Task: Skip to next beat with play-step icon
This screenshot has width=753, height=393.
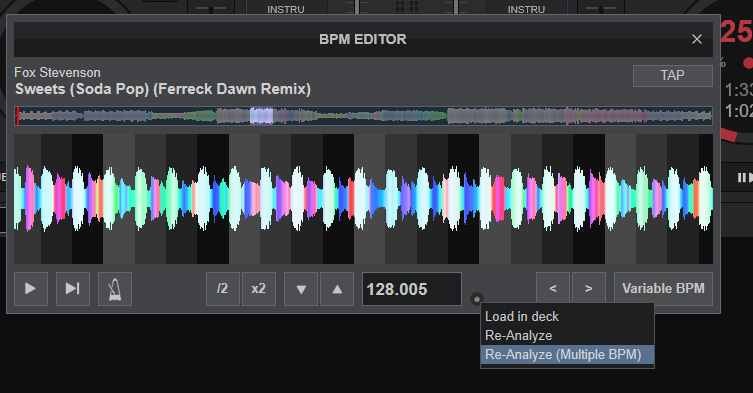Action: pos(73,289)
